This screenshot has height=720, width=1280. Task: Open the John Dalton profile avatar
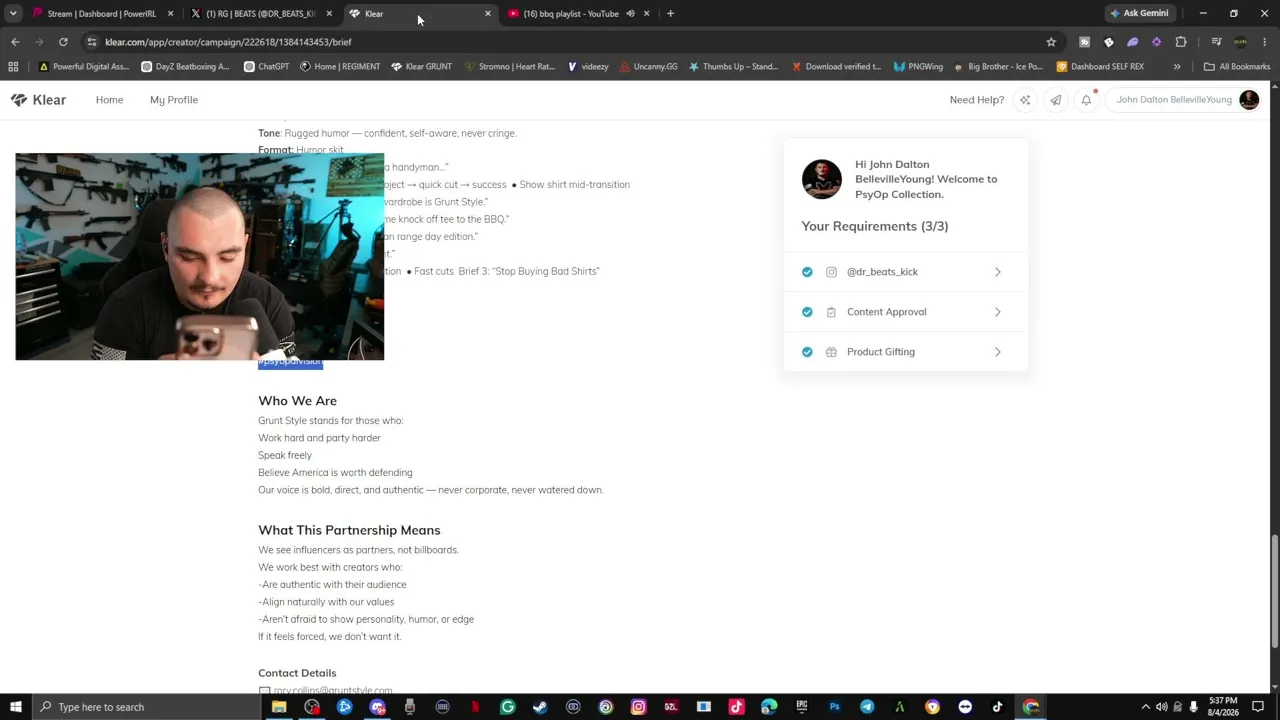pos(1249,100)
